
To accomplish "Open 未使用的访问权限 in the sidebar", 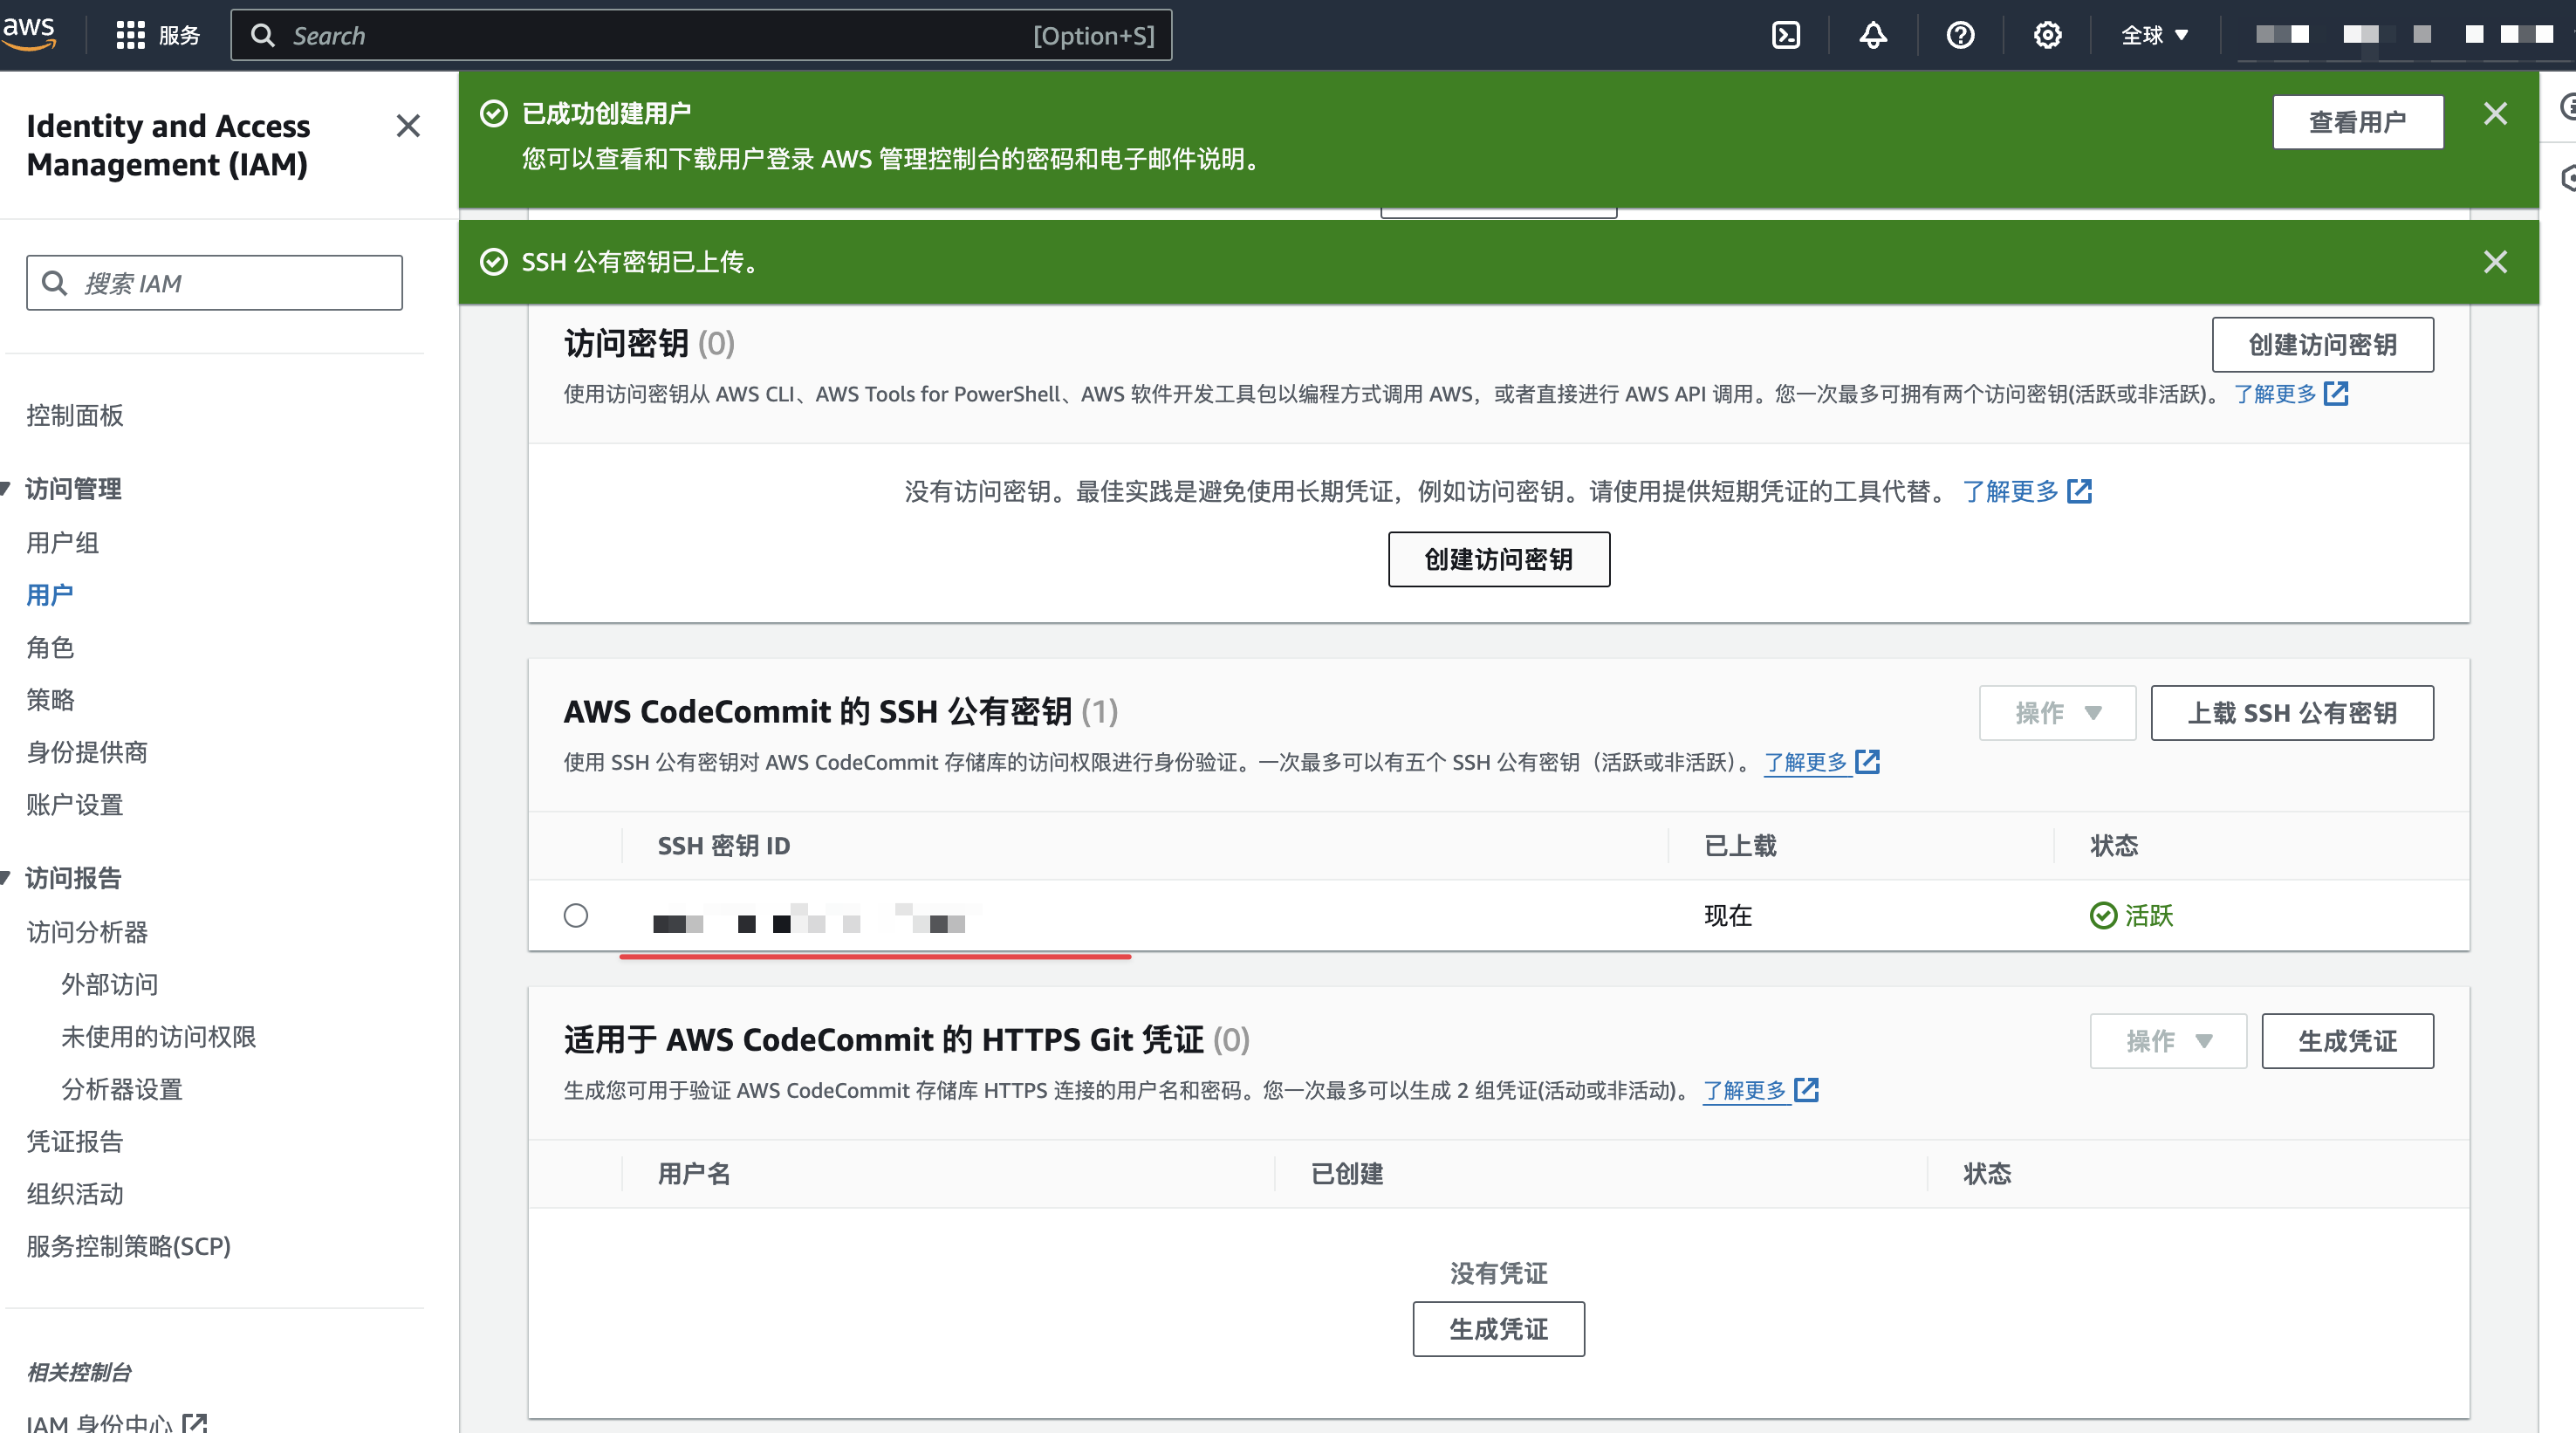I will point(159,1036).
